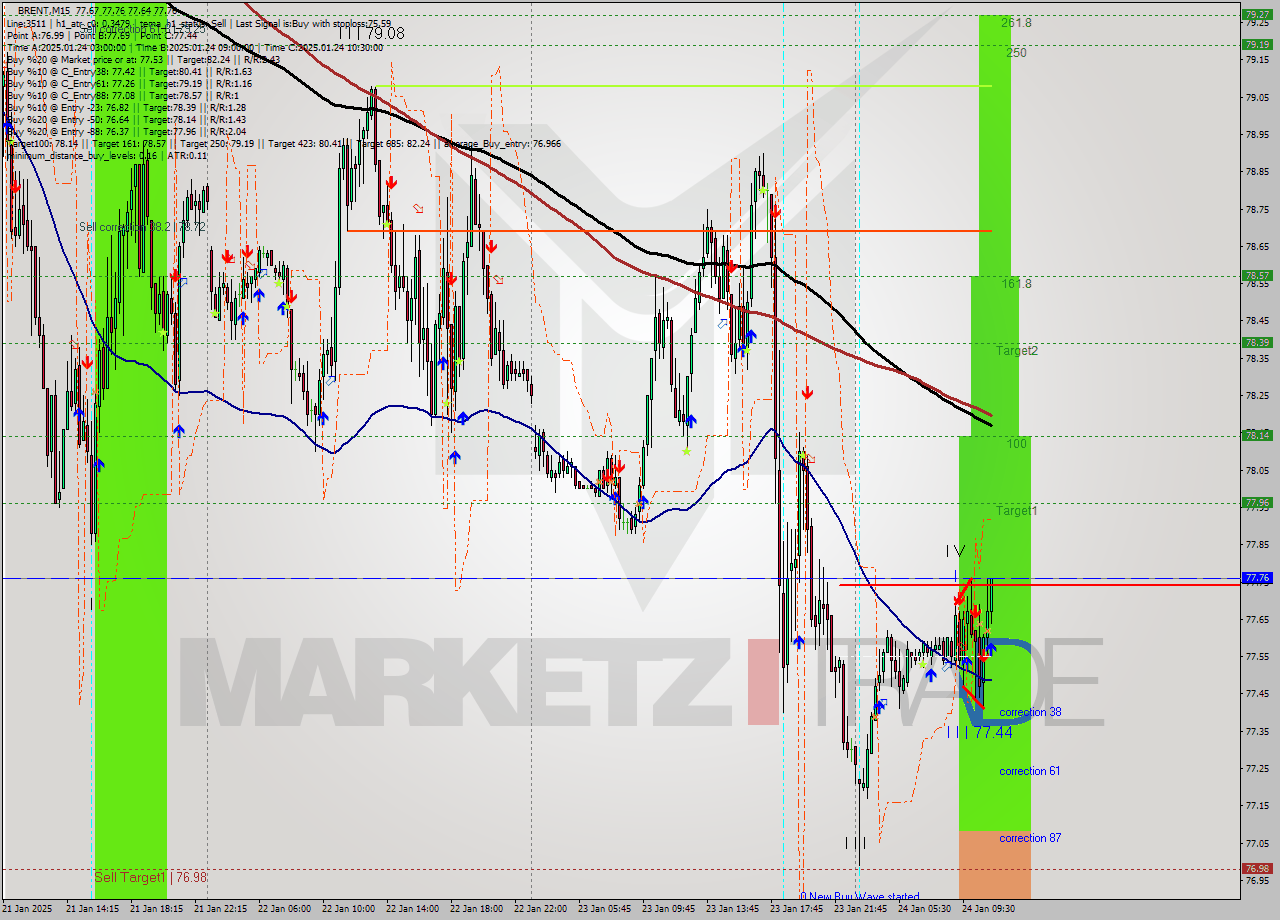Click the '21 Jan 14:15' time label
The height and width of the screenshot is (920, 1280).
click(x=93, y=909)
